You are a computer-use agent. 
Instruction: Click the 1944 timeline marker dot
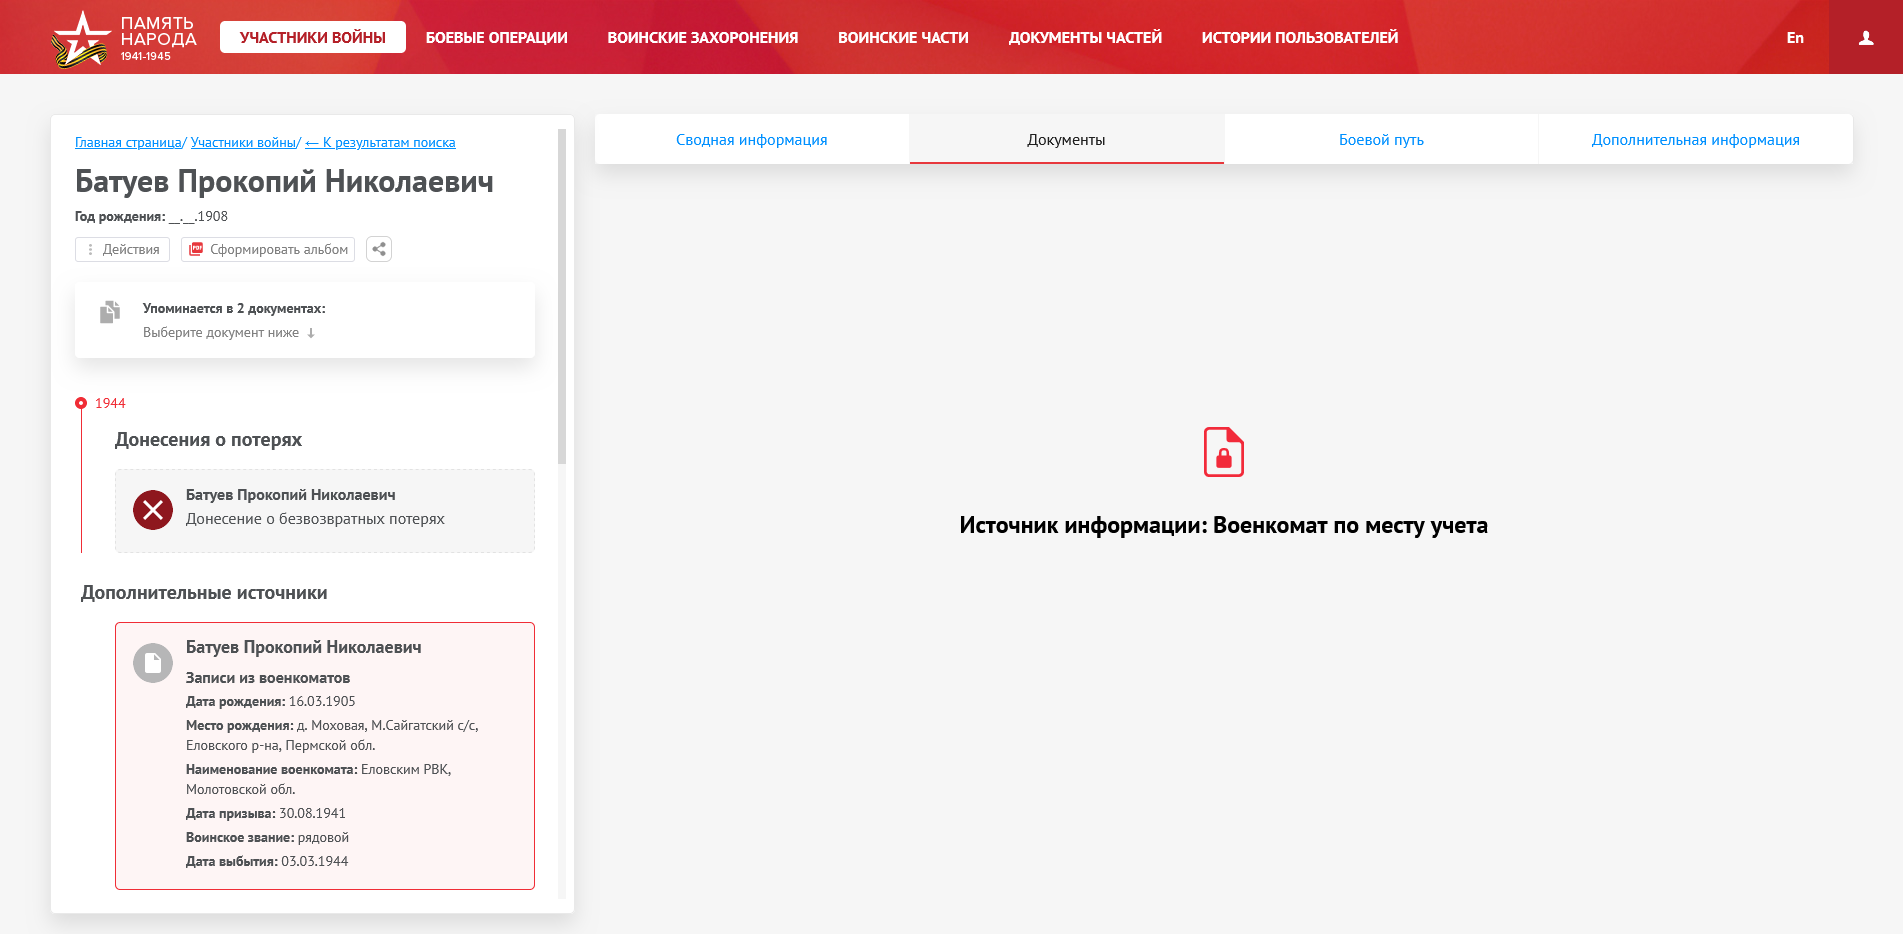point(81,403)
